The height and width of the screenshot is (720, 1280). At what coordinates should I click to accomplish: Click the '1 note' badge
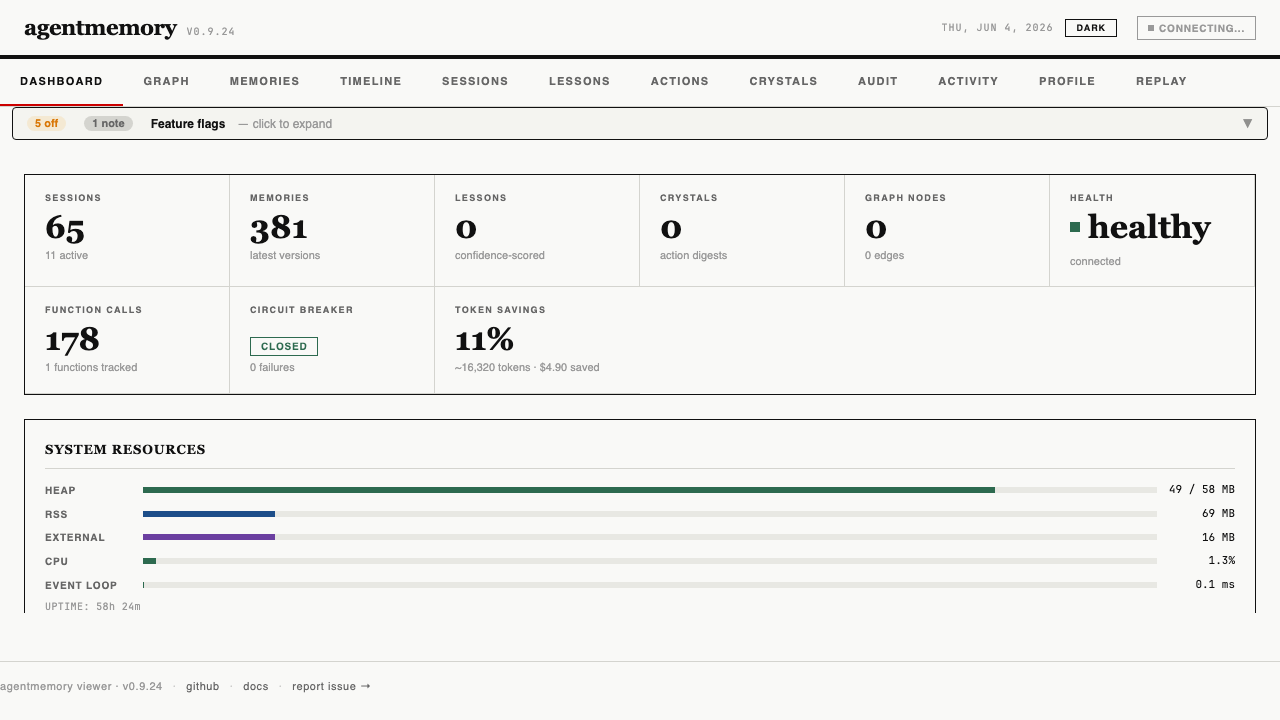pos(108,124)
